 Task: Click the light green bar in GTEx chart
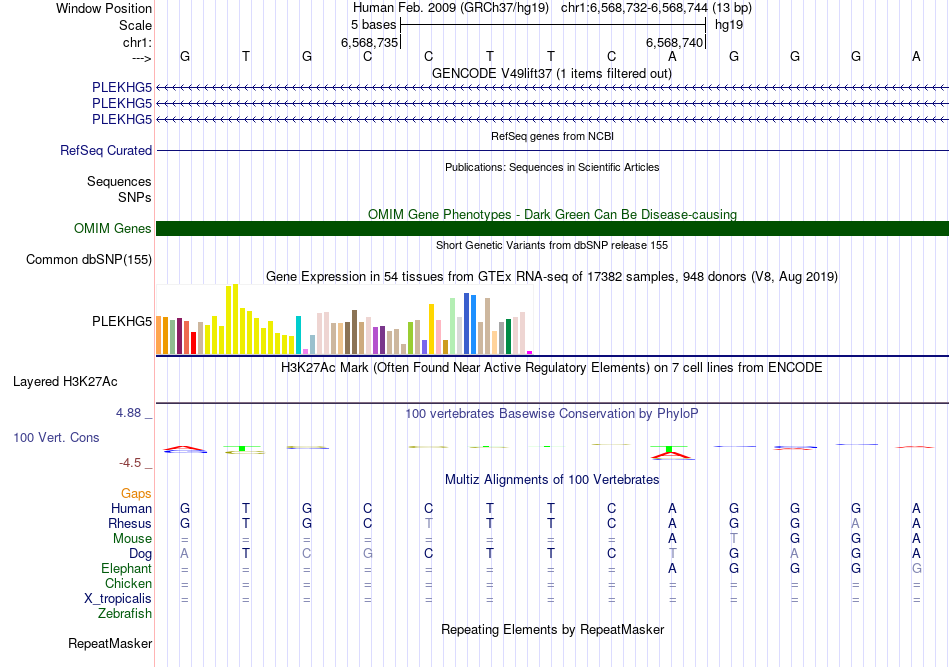click(x=453, y=326)
